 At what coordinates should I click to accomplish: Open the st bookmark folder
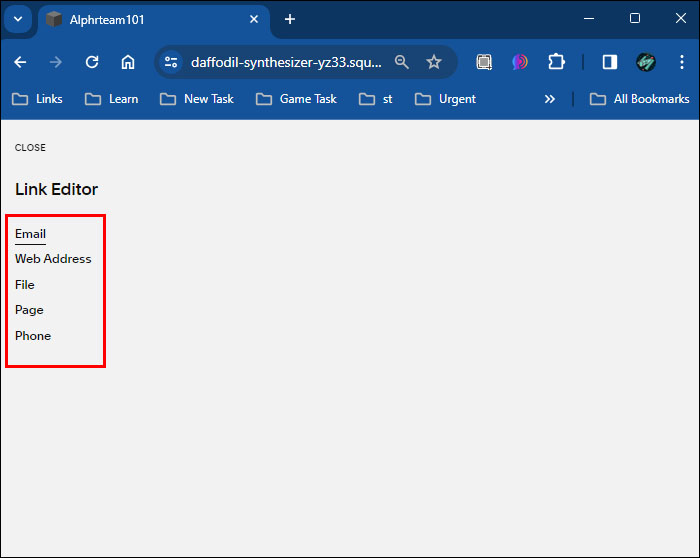tap(375, 99)
